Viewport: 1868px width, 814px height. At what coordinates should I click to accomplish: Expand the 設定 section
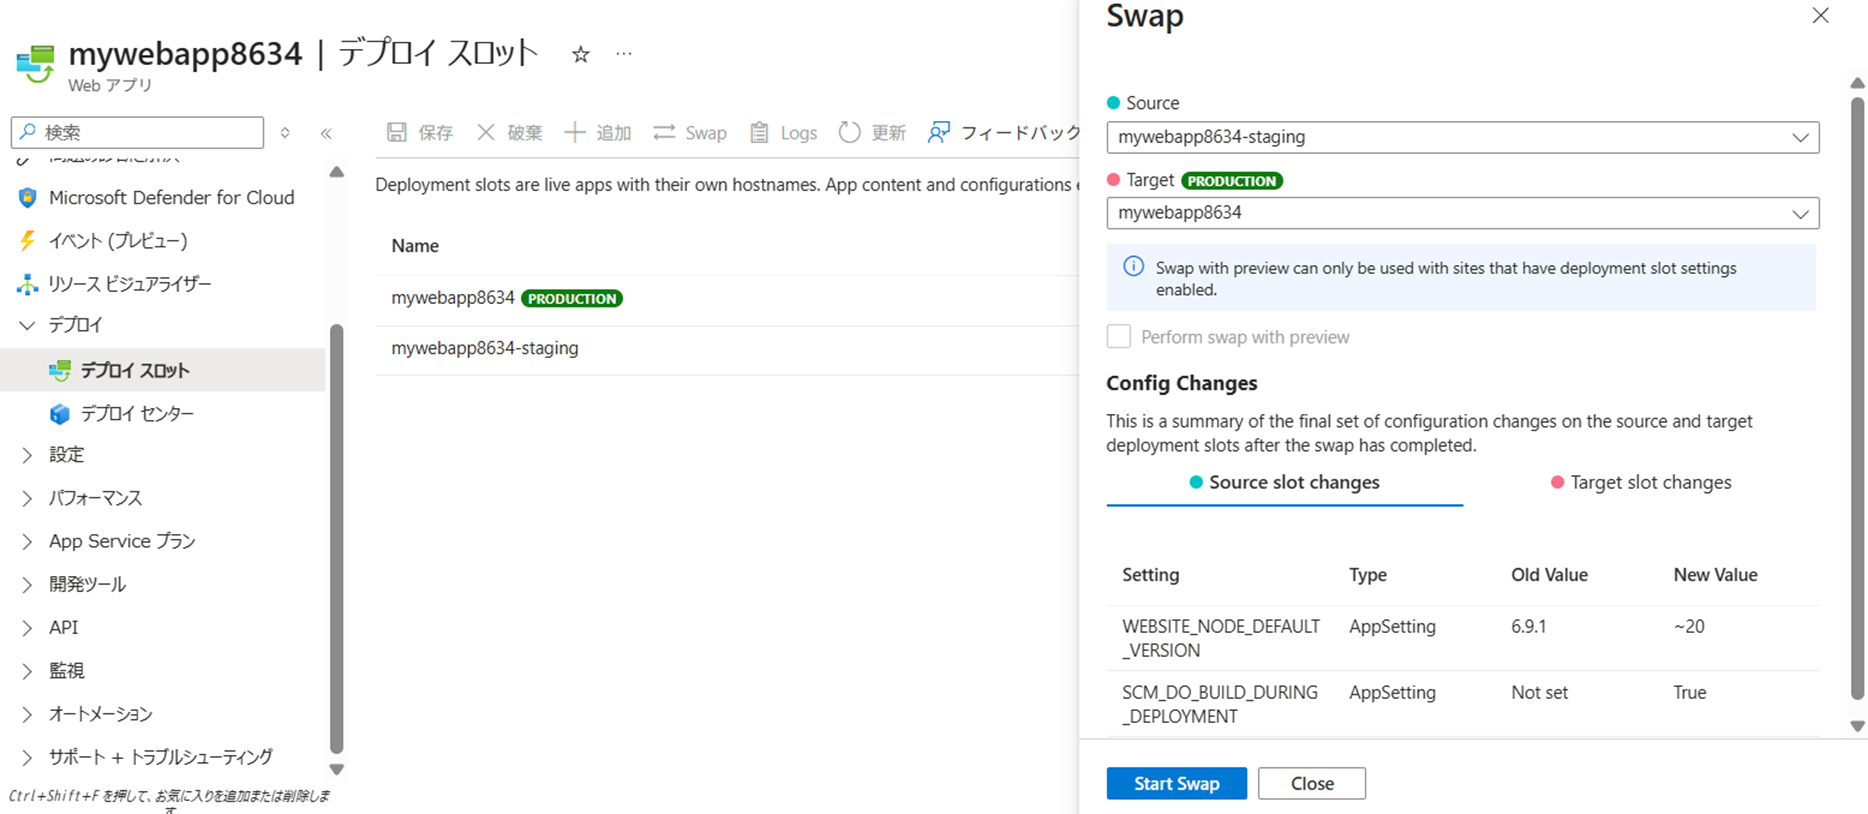(27, 455)
